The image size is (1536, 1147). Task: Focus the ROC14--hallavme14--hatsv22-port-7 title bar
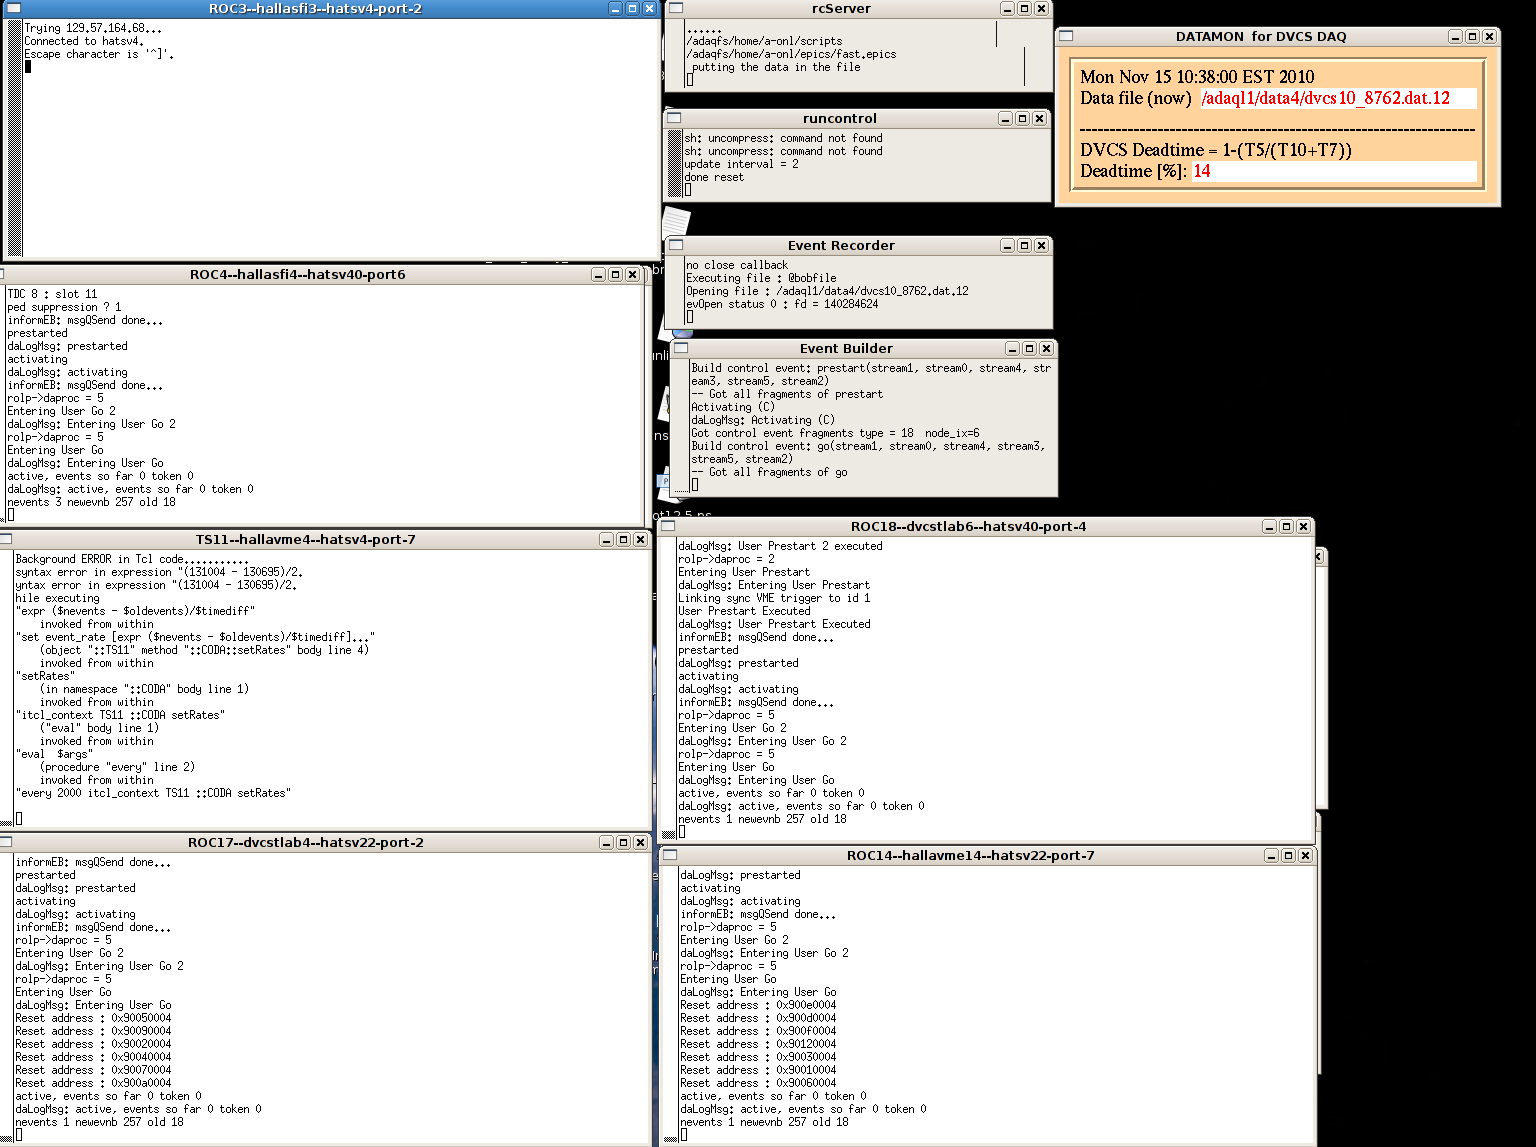coord(970,855)
